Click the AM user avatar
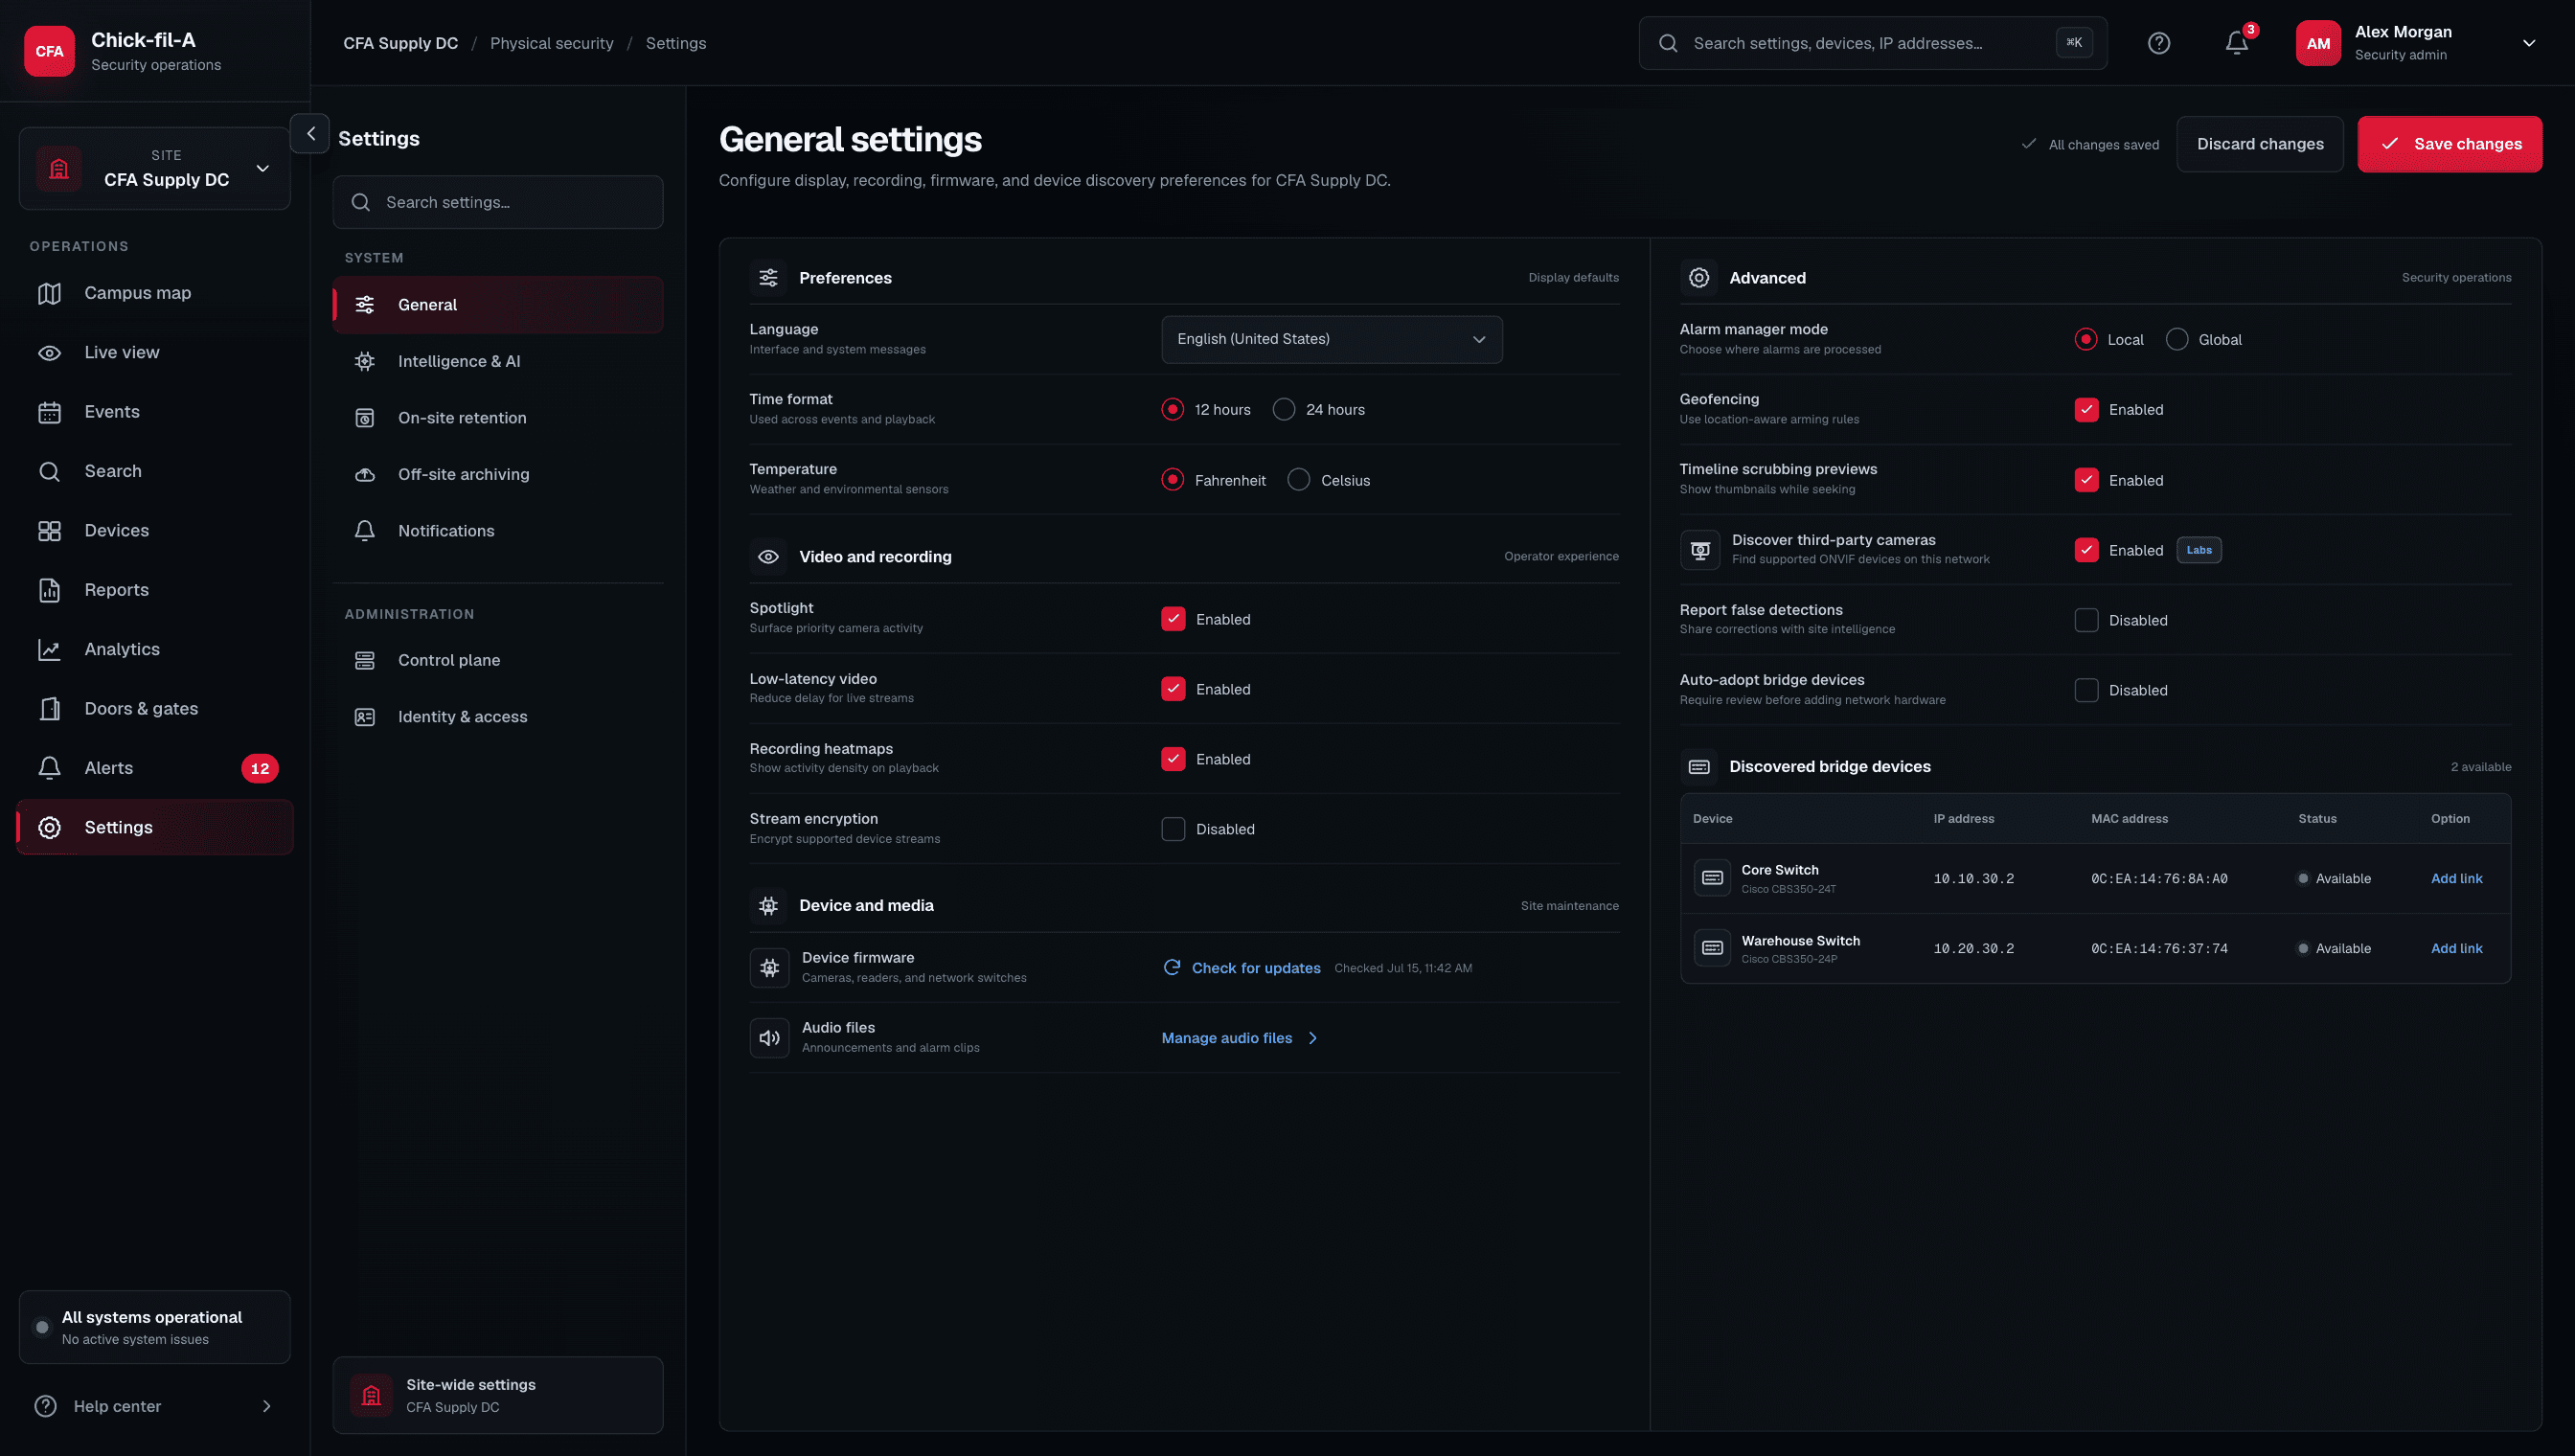2575x1456 pixels. click(2318, 43)
